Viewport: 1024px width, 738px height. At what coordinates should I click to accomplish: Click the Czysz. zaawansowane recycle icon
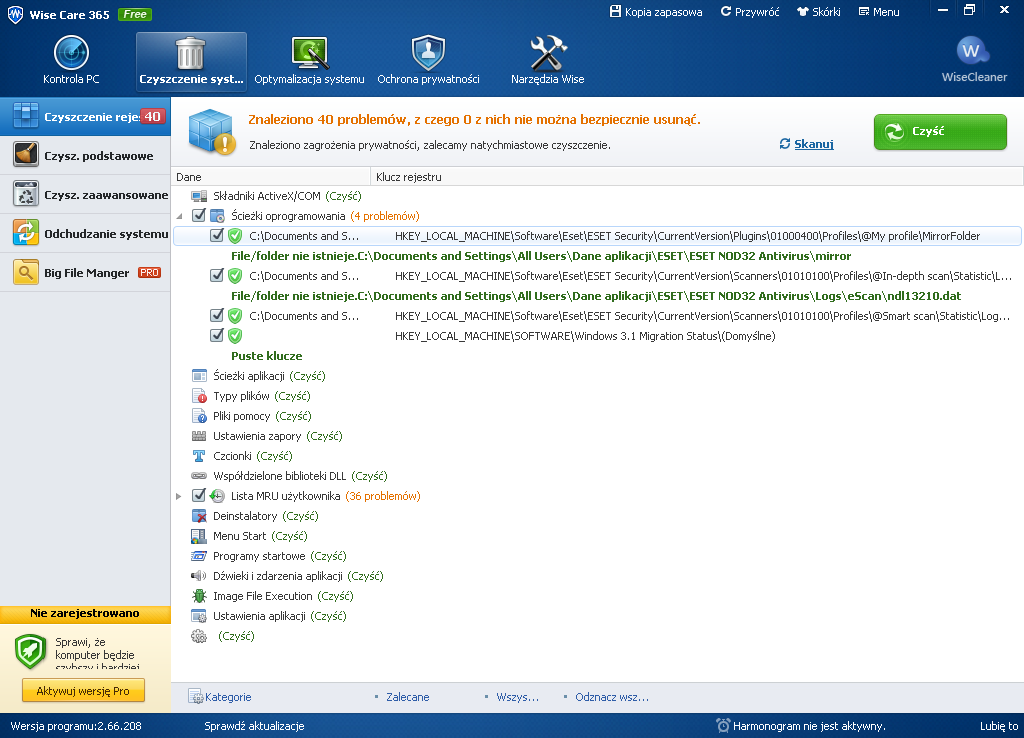pos(26,195)
